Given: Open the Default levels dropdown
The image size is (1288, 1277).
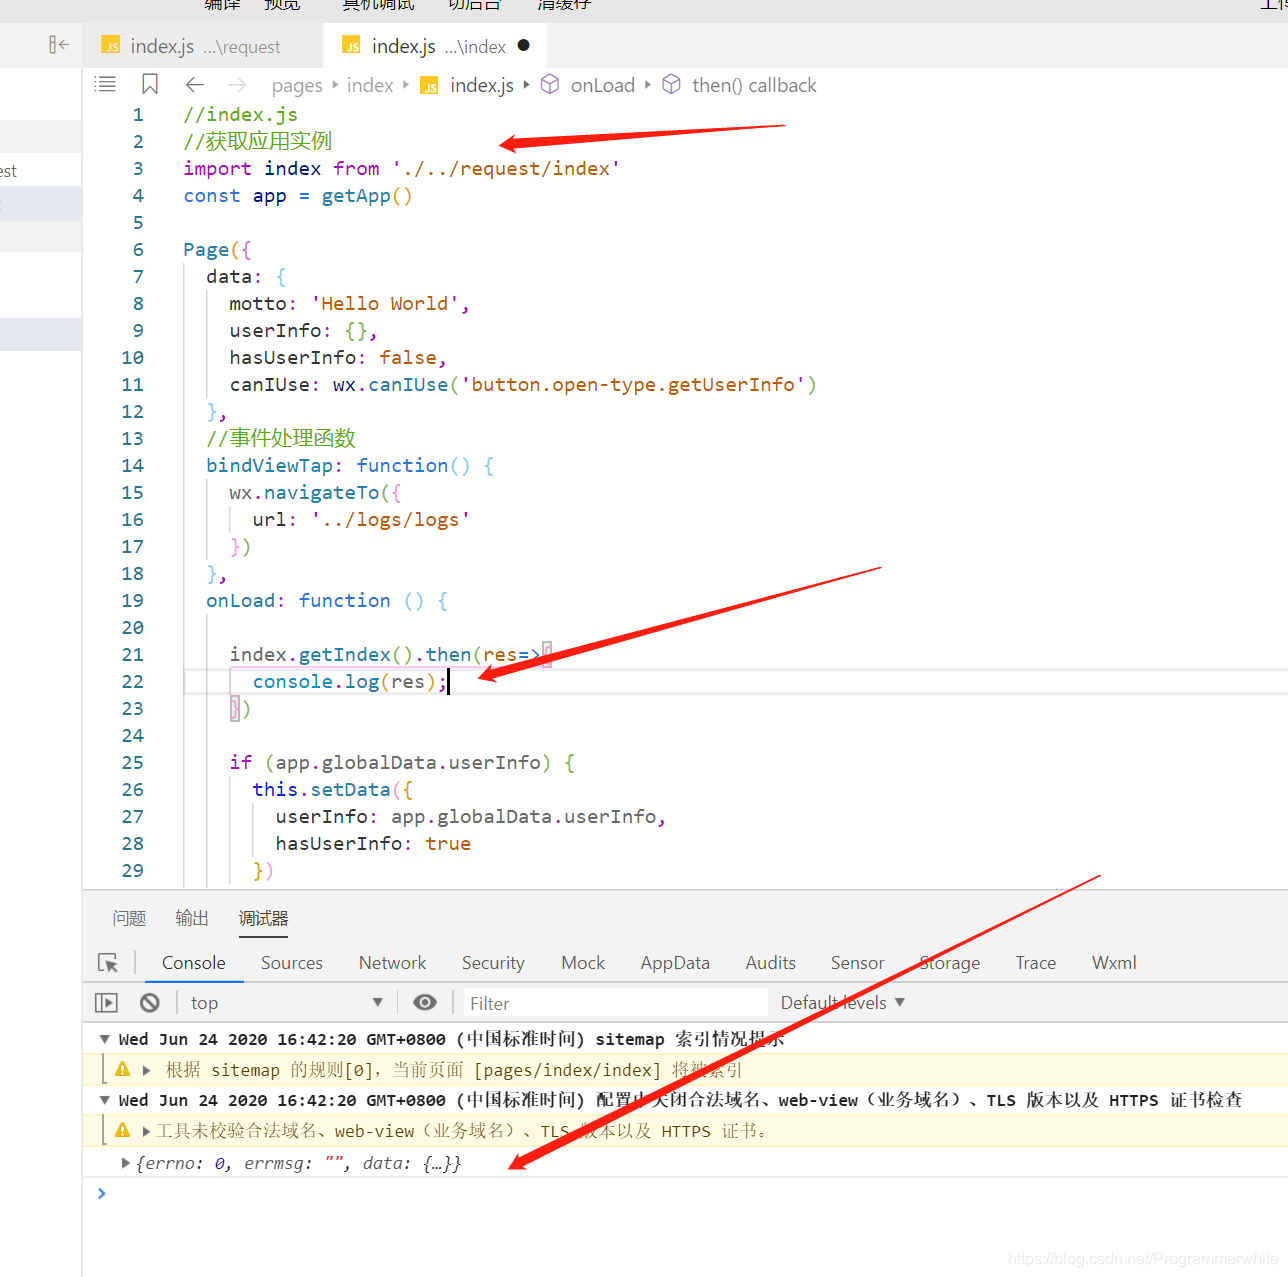Looking at the screenshot, I should tap(843, 1003).
